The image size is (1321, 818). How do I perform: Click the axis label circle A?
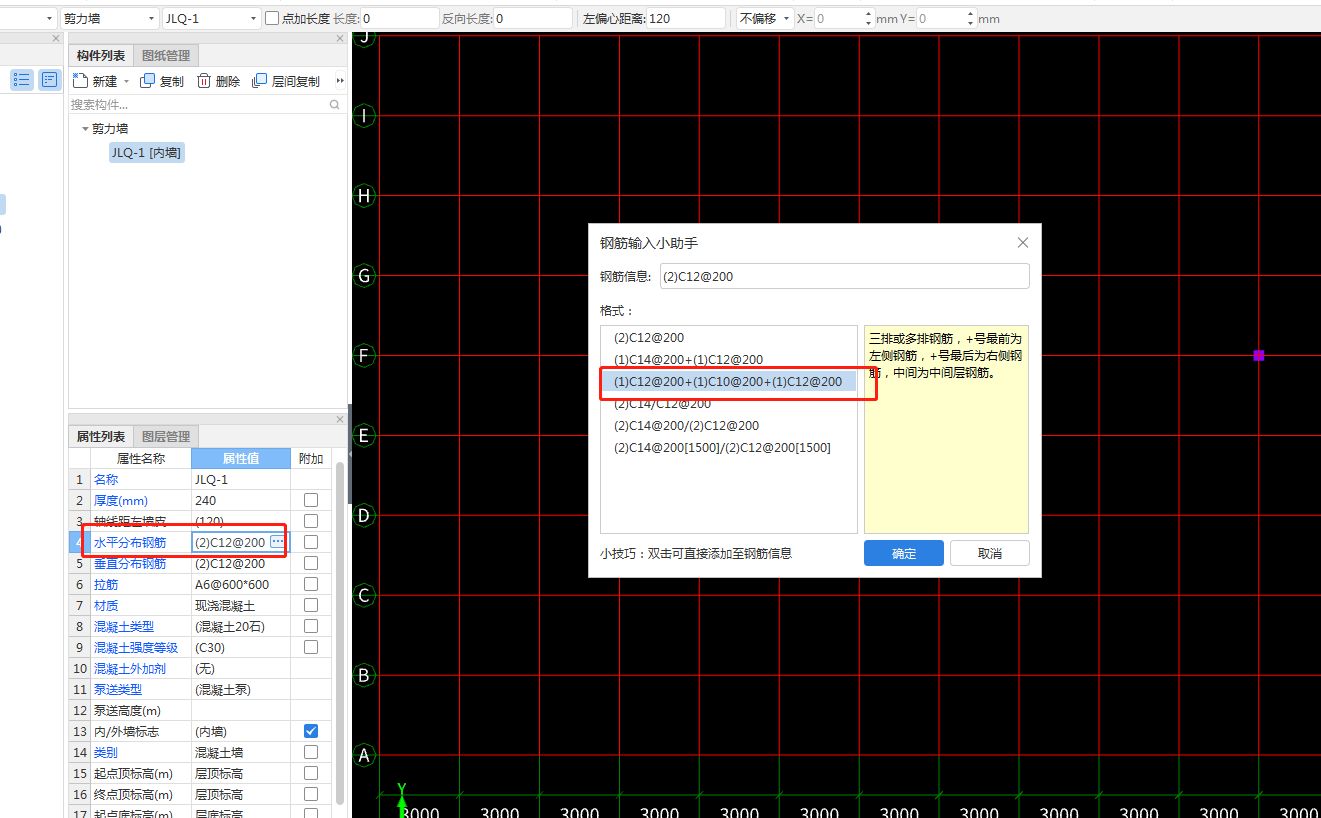(364, 755)
